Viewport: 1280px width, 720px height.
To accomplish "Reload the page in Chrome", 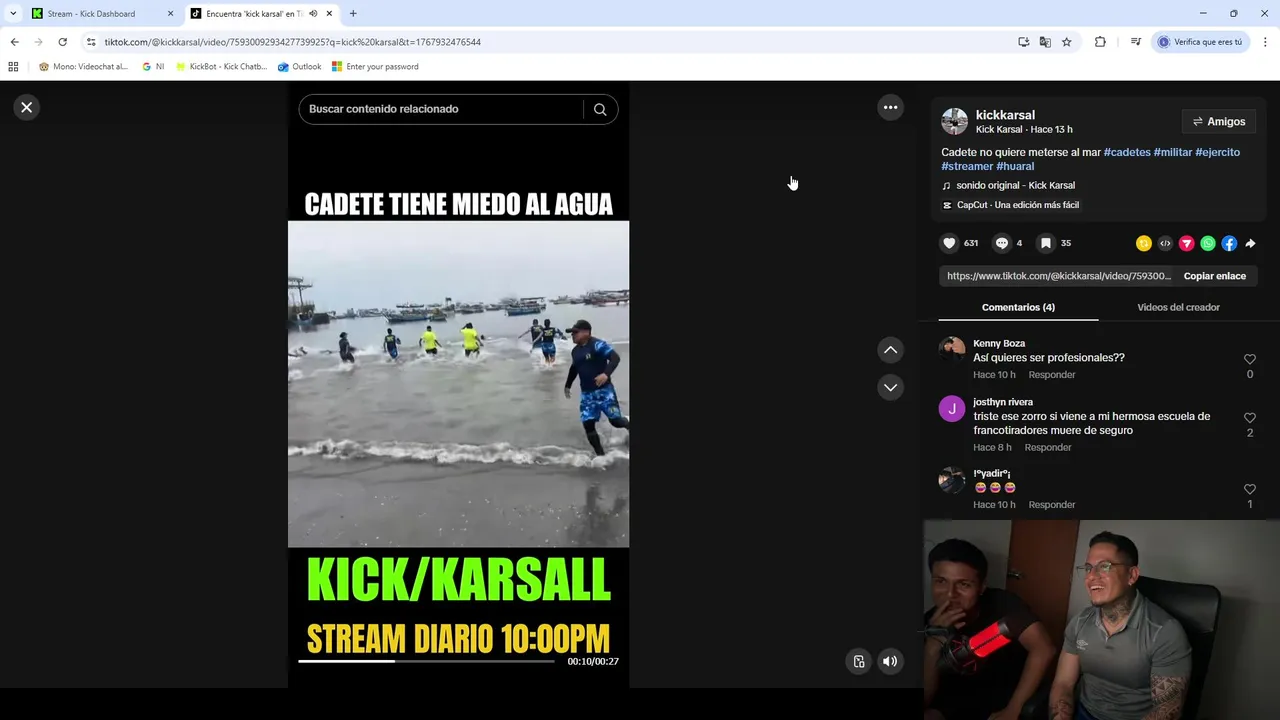I will 62,42.
